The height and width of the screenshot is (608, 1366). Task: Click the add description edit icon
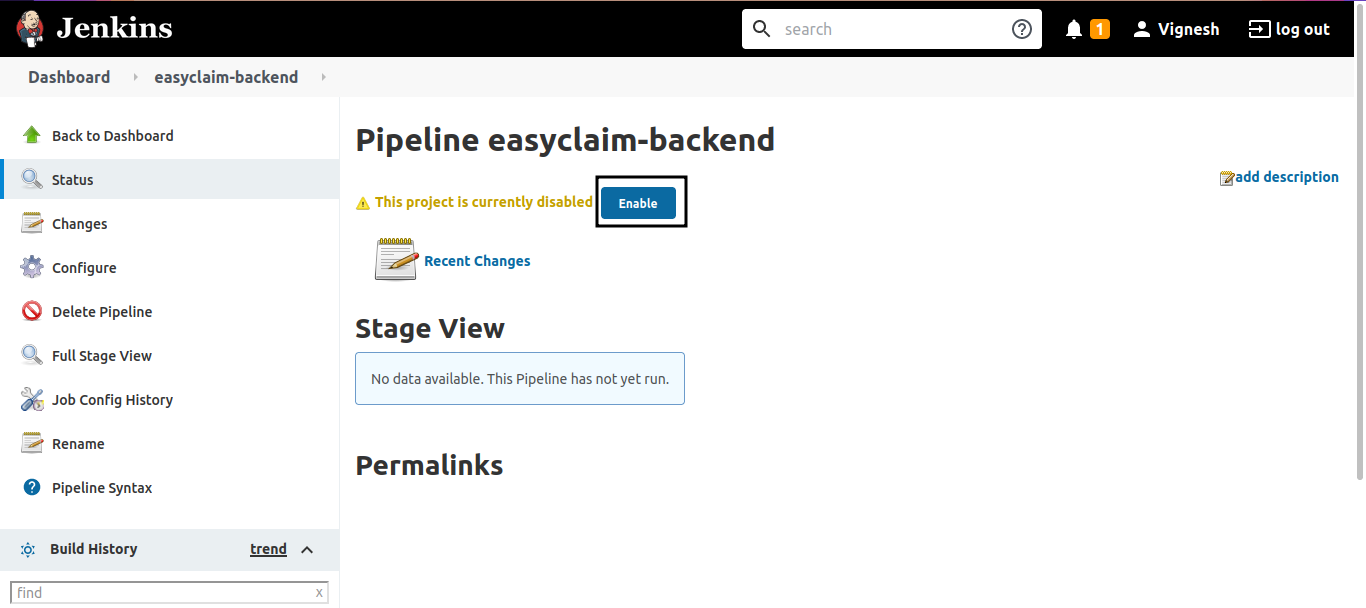1227,178
